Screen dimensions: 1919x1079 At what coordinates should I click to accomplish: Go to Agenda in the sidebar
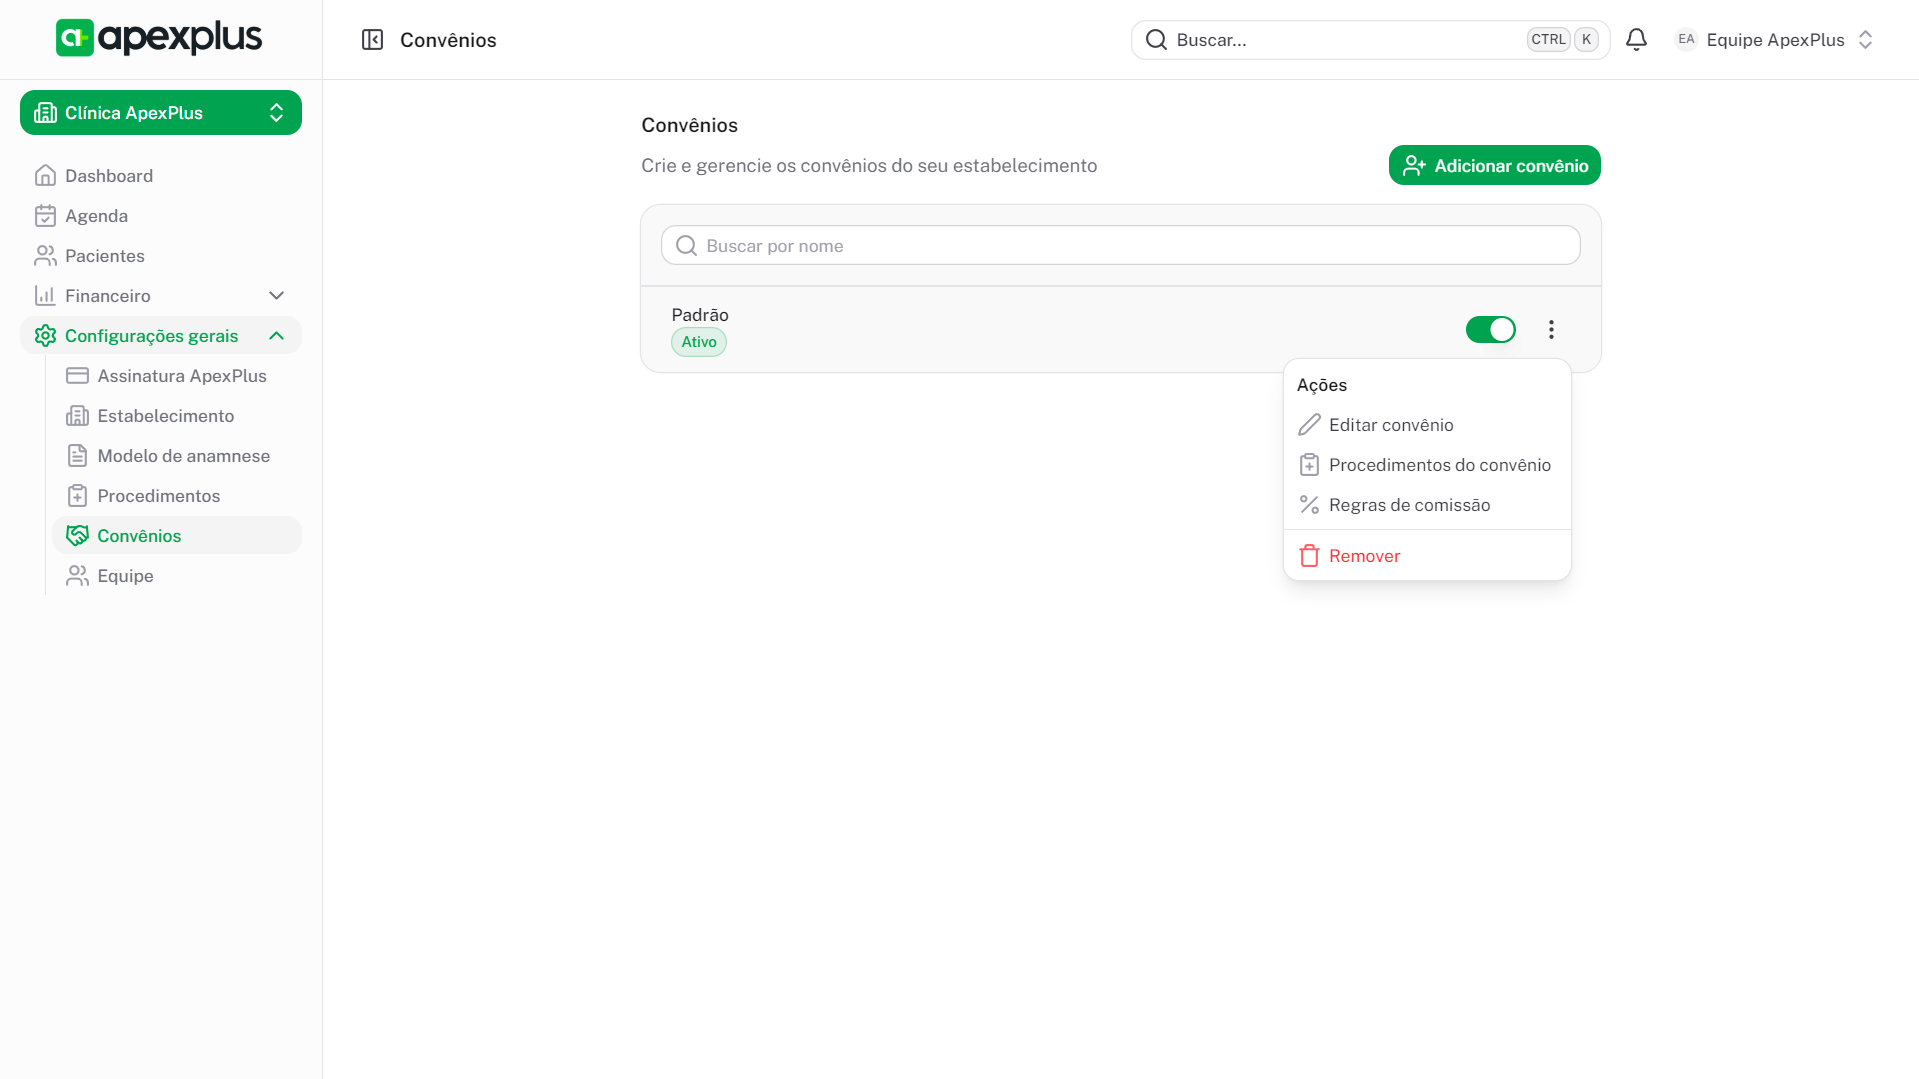click(96, 216)
